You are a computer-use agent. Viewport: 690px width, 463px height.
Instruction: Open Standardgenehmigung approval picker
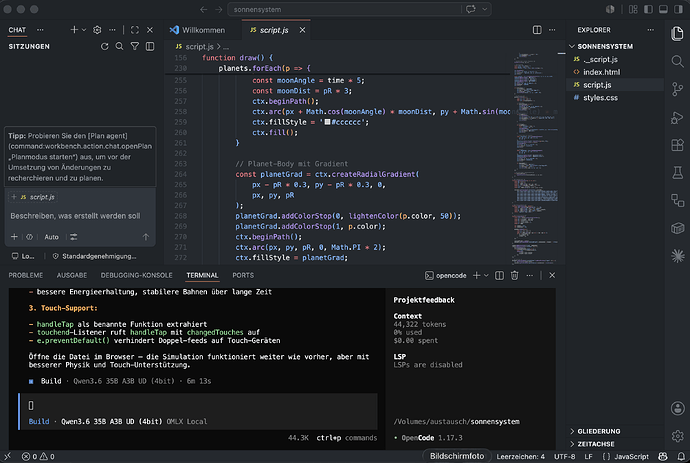pos(95,256)
